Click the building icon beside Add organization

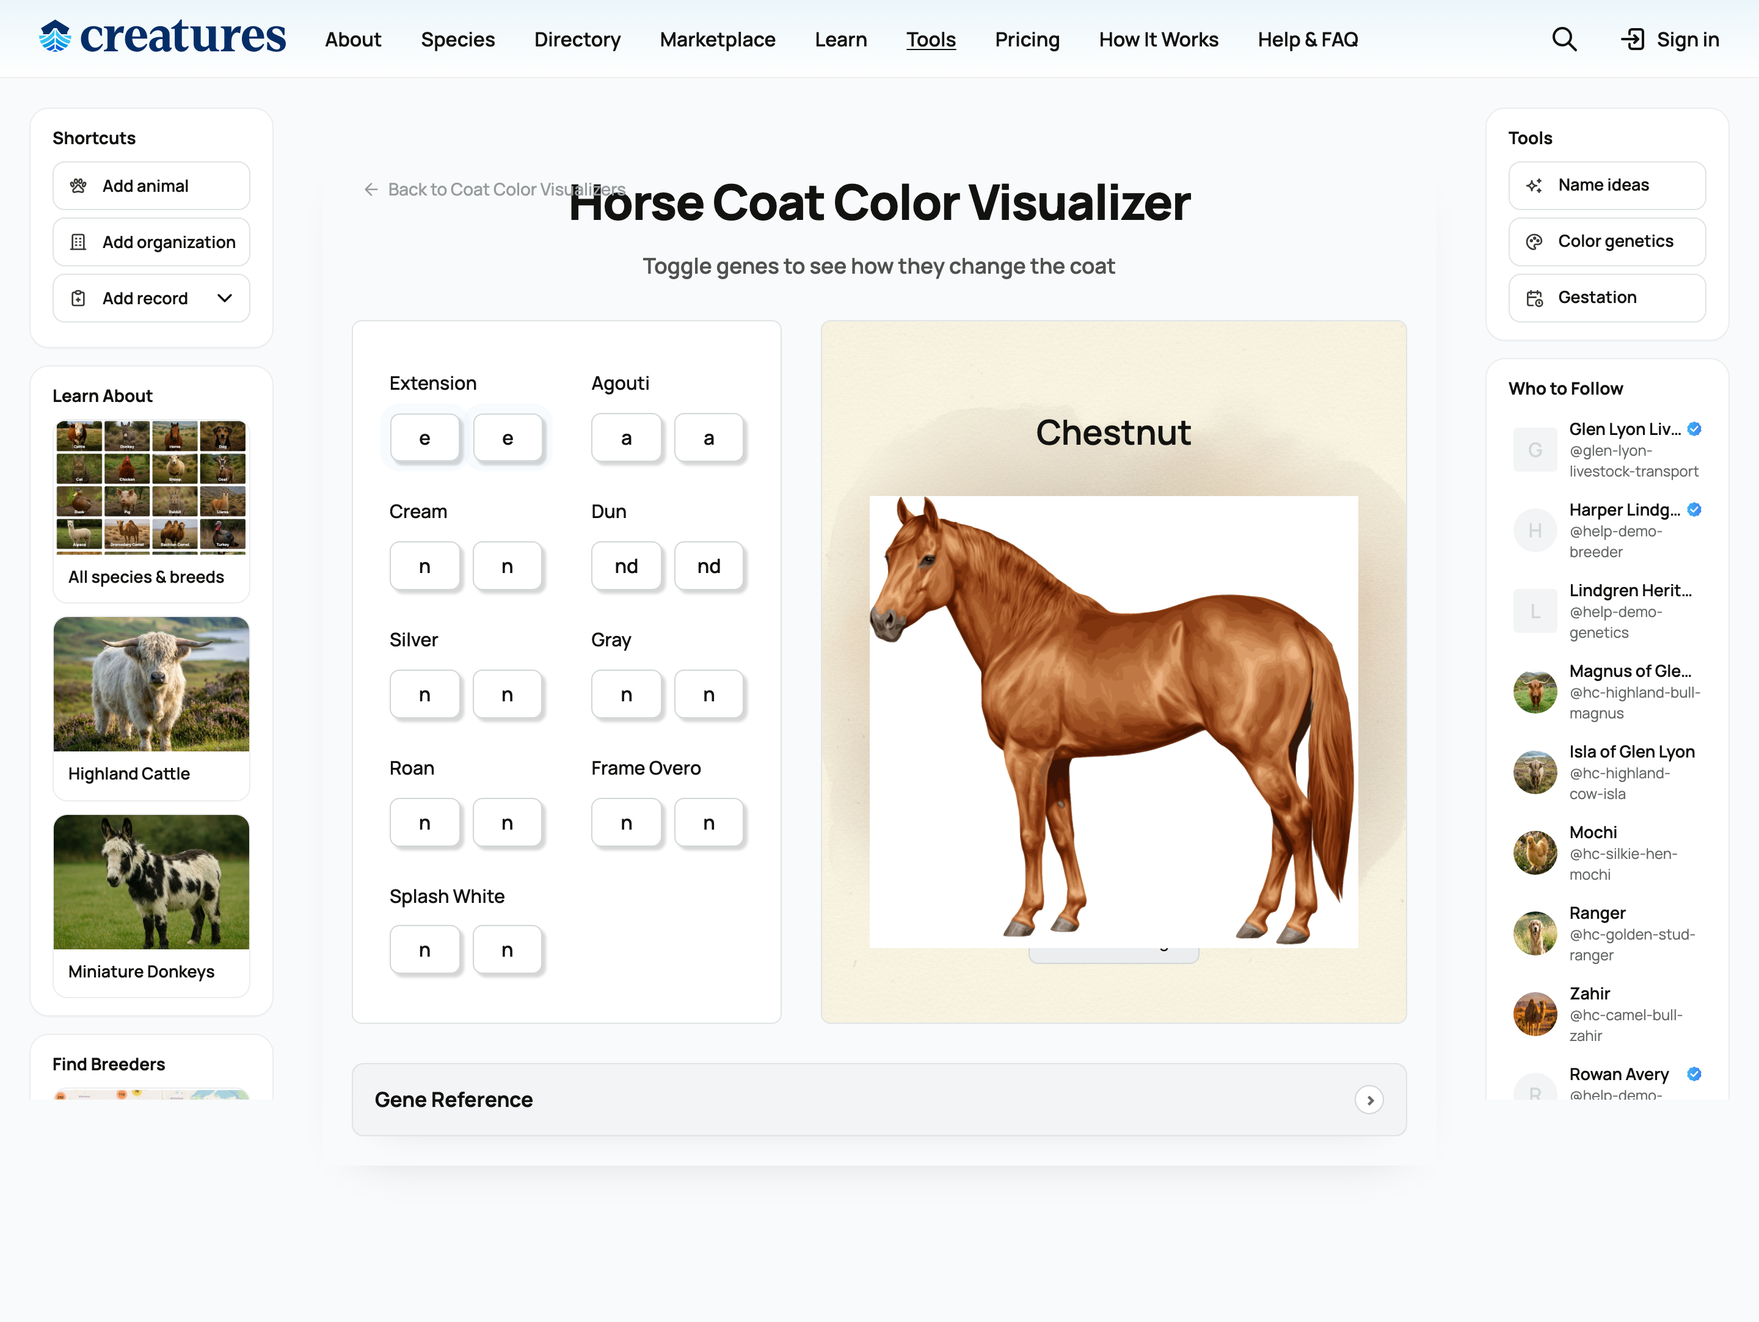tap(78, 242)
